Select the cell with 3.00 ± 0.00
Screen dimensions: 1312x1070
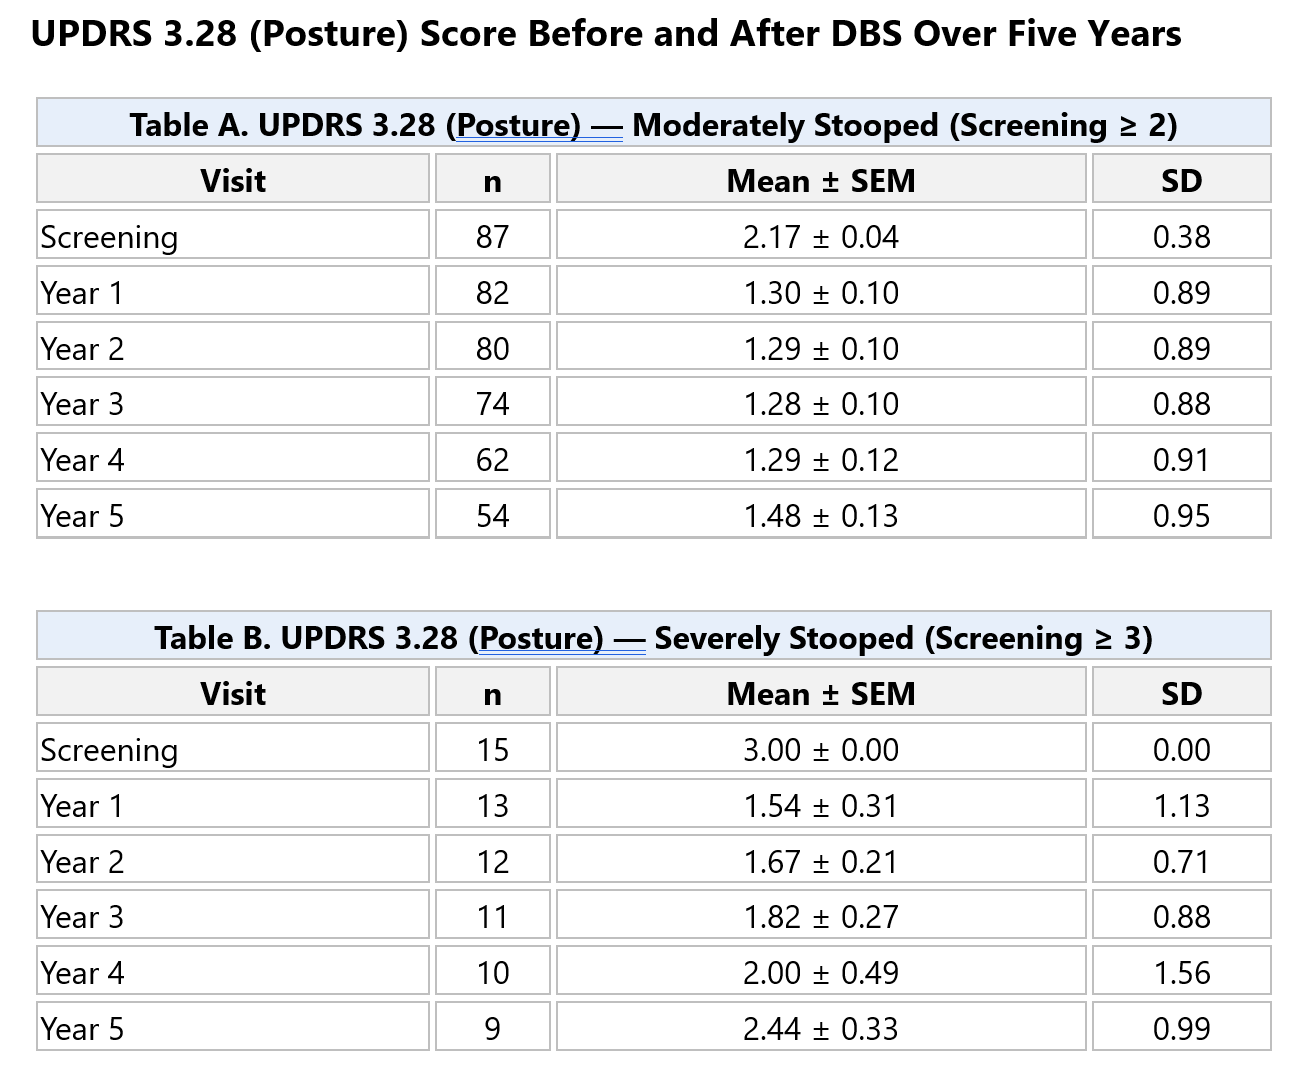[x=821, y=749]
